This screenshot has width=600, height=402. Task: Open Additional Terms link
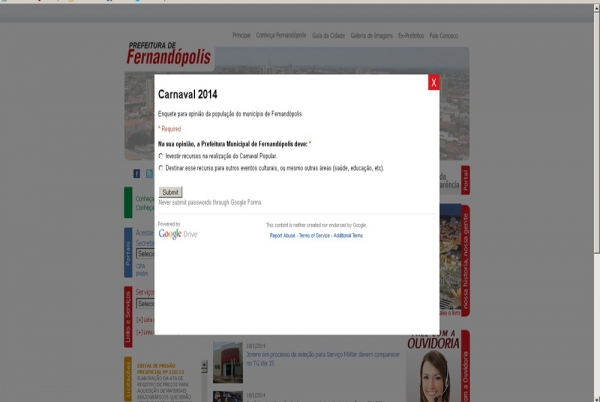point(348,235)
